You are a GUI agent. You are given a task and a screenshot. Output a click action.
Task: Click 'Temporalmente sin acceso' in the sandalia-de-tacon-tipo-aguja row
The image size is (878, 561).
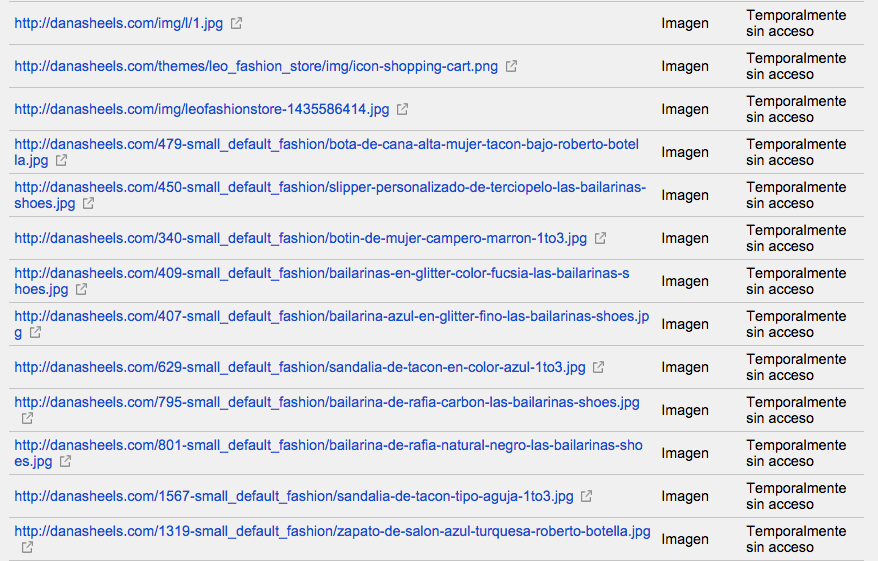tap(796, 496)
